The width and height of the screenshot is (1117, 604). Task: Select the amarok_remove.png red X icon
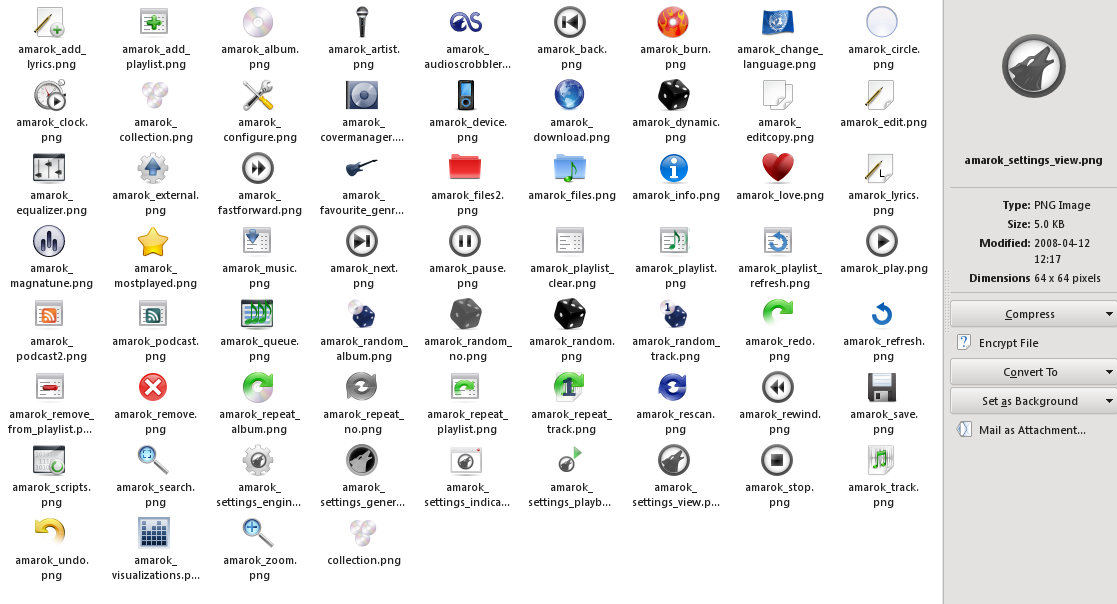click(x=154, y=387)
